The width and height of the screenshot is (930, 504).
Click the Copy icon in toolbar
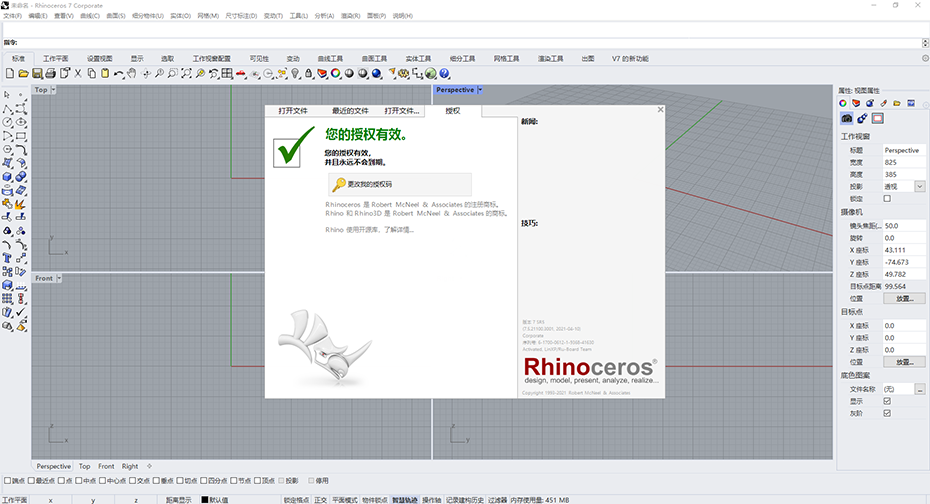(x=91, y=74)
